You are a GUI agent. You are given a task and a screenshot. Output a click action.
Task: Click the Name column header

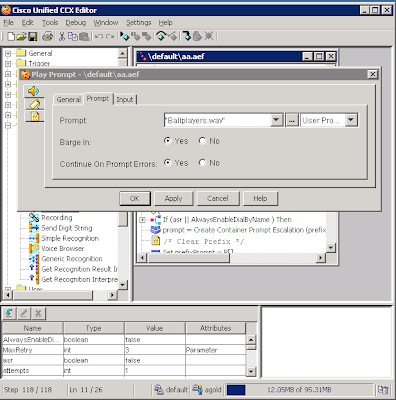coord(33,328)
